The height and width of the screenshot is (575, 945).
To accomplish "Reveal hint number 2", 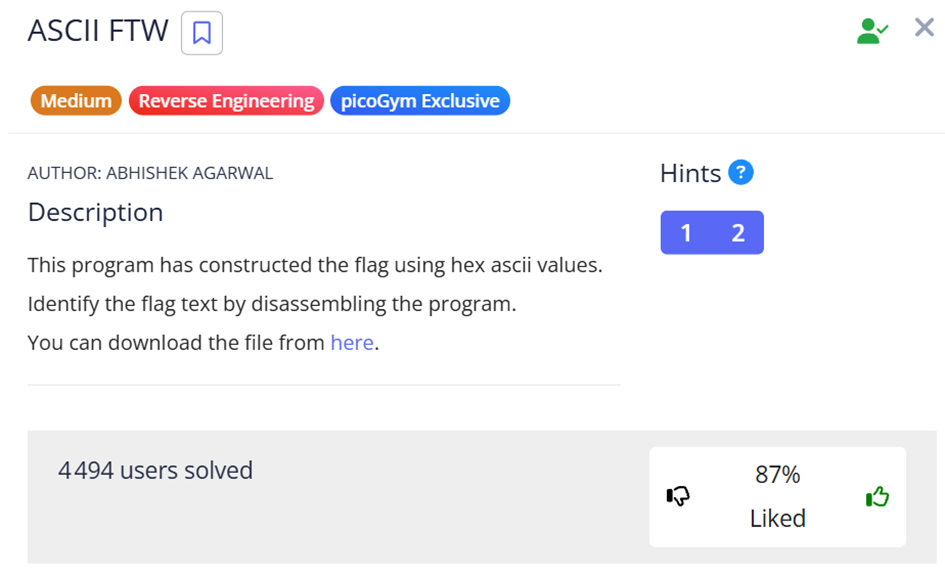I will (x=738, y=233).
